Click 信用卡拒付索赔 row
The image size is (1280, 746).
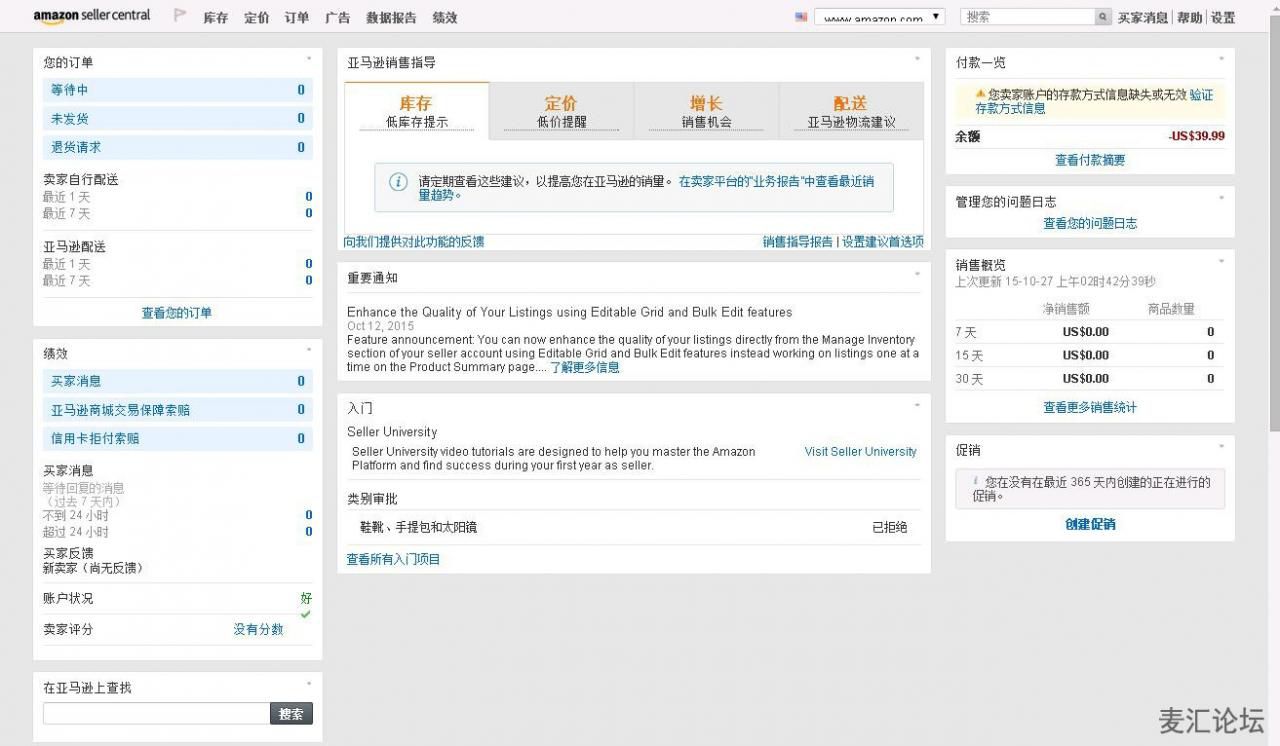coord(178,438)
